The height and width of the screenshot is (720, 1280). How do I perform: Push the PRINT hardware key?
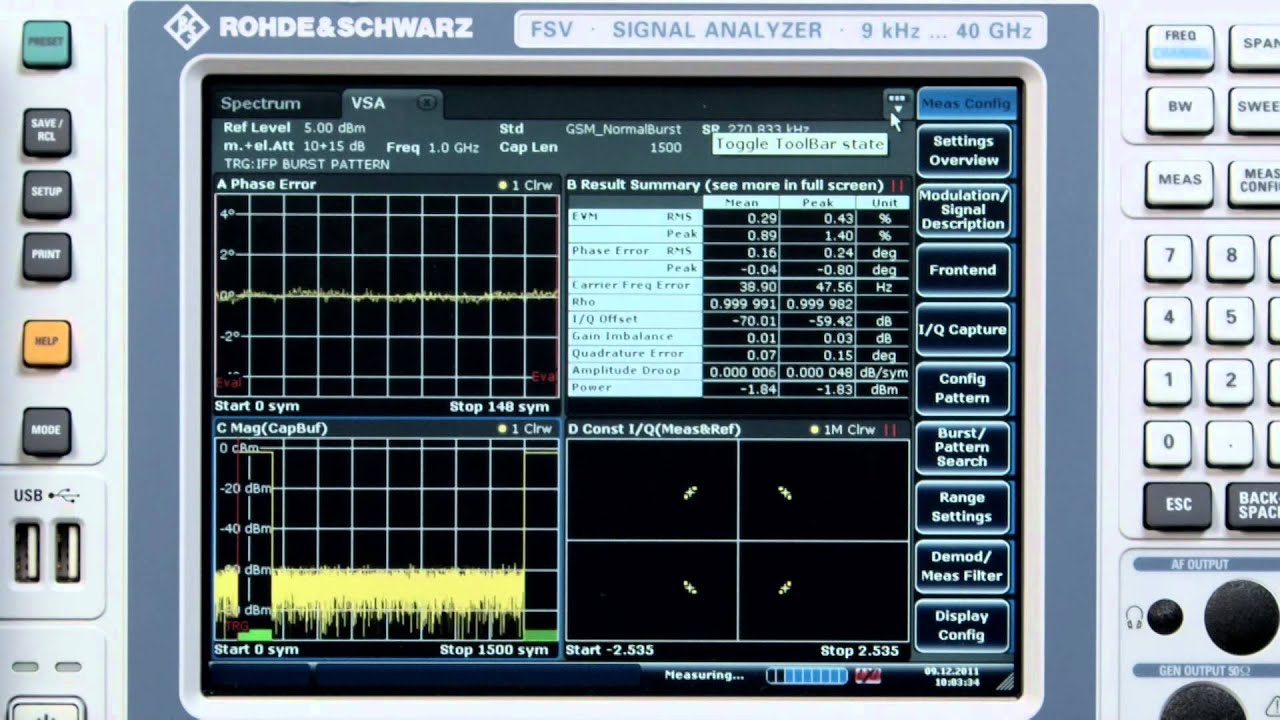pyautogui.click(x=46, y=254)
